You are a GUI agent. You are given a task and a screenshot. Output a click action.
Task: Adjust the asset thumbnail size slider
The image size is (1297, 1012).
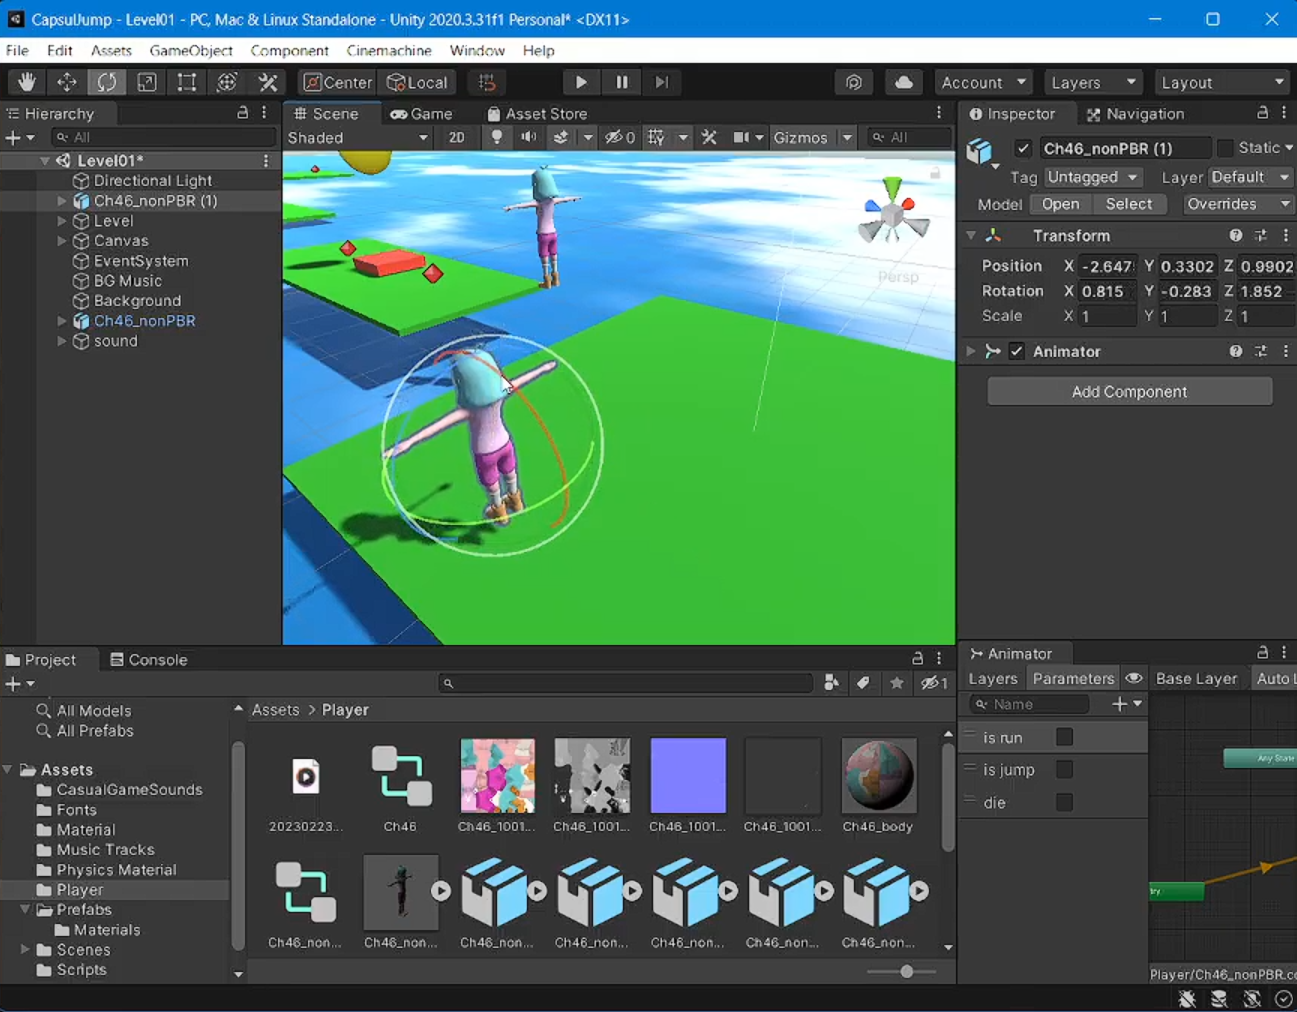click(x=906, y=971)
